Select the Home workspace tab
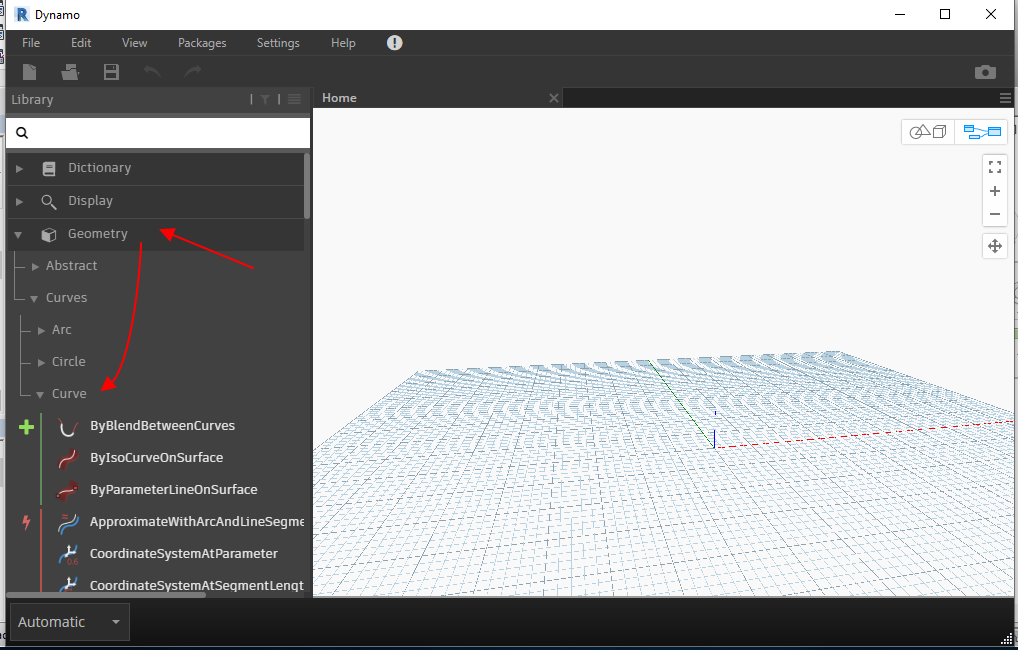This screenshot has width=1018, height=650. click(x=339, y=98)
